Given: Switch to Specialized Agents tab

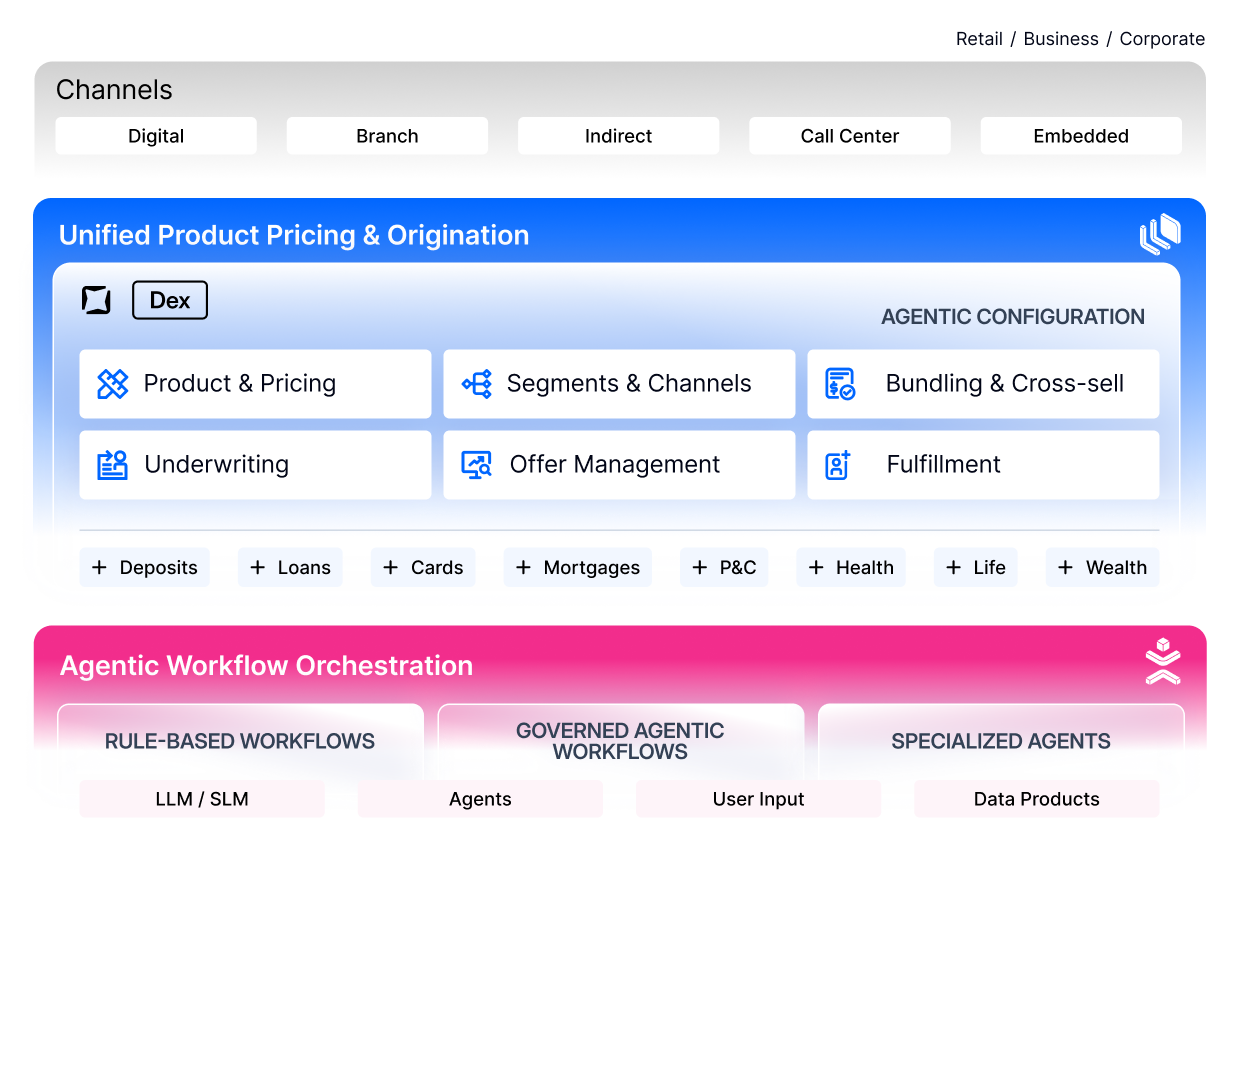Looking at the screenshot, I should [1001, 741].
